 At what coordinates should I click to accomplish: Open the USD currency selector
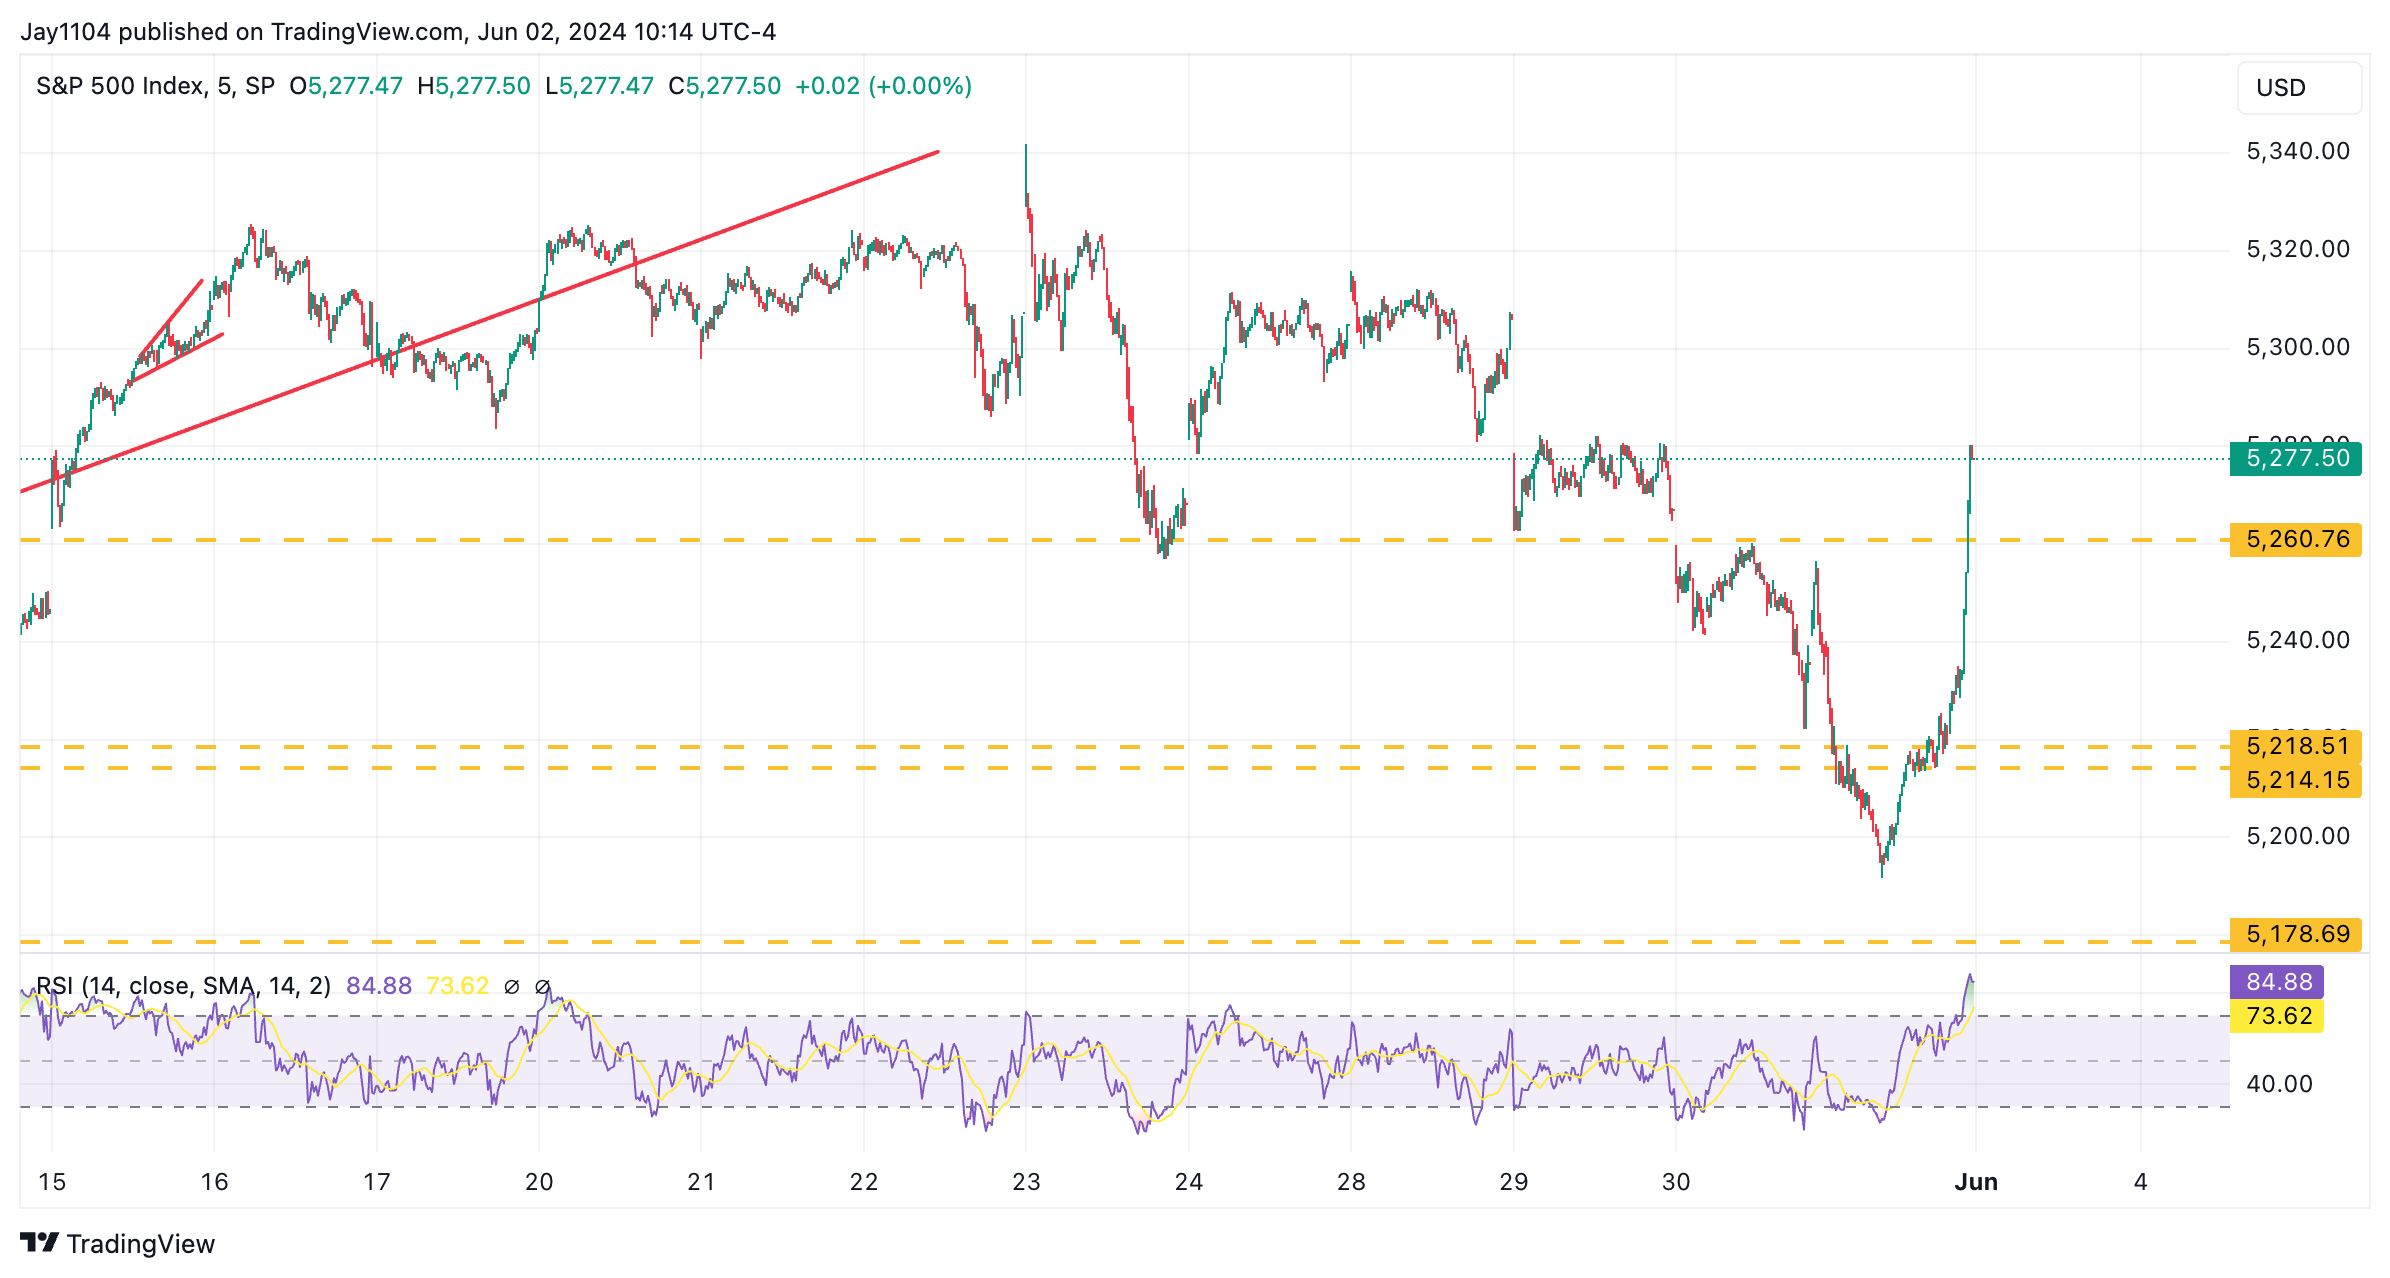2298,88
